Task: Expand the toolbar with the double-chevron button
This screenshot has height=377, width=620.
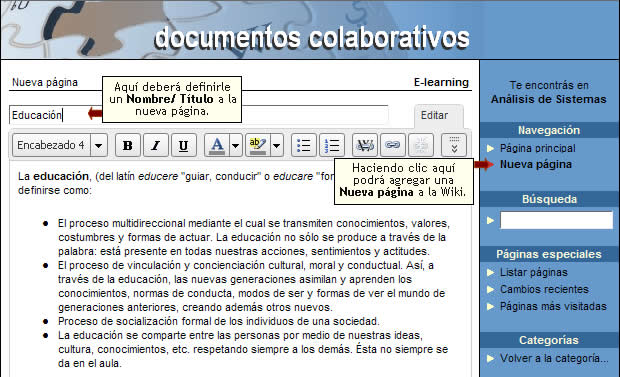Action: pos(454,145)
